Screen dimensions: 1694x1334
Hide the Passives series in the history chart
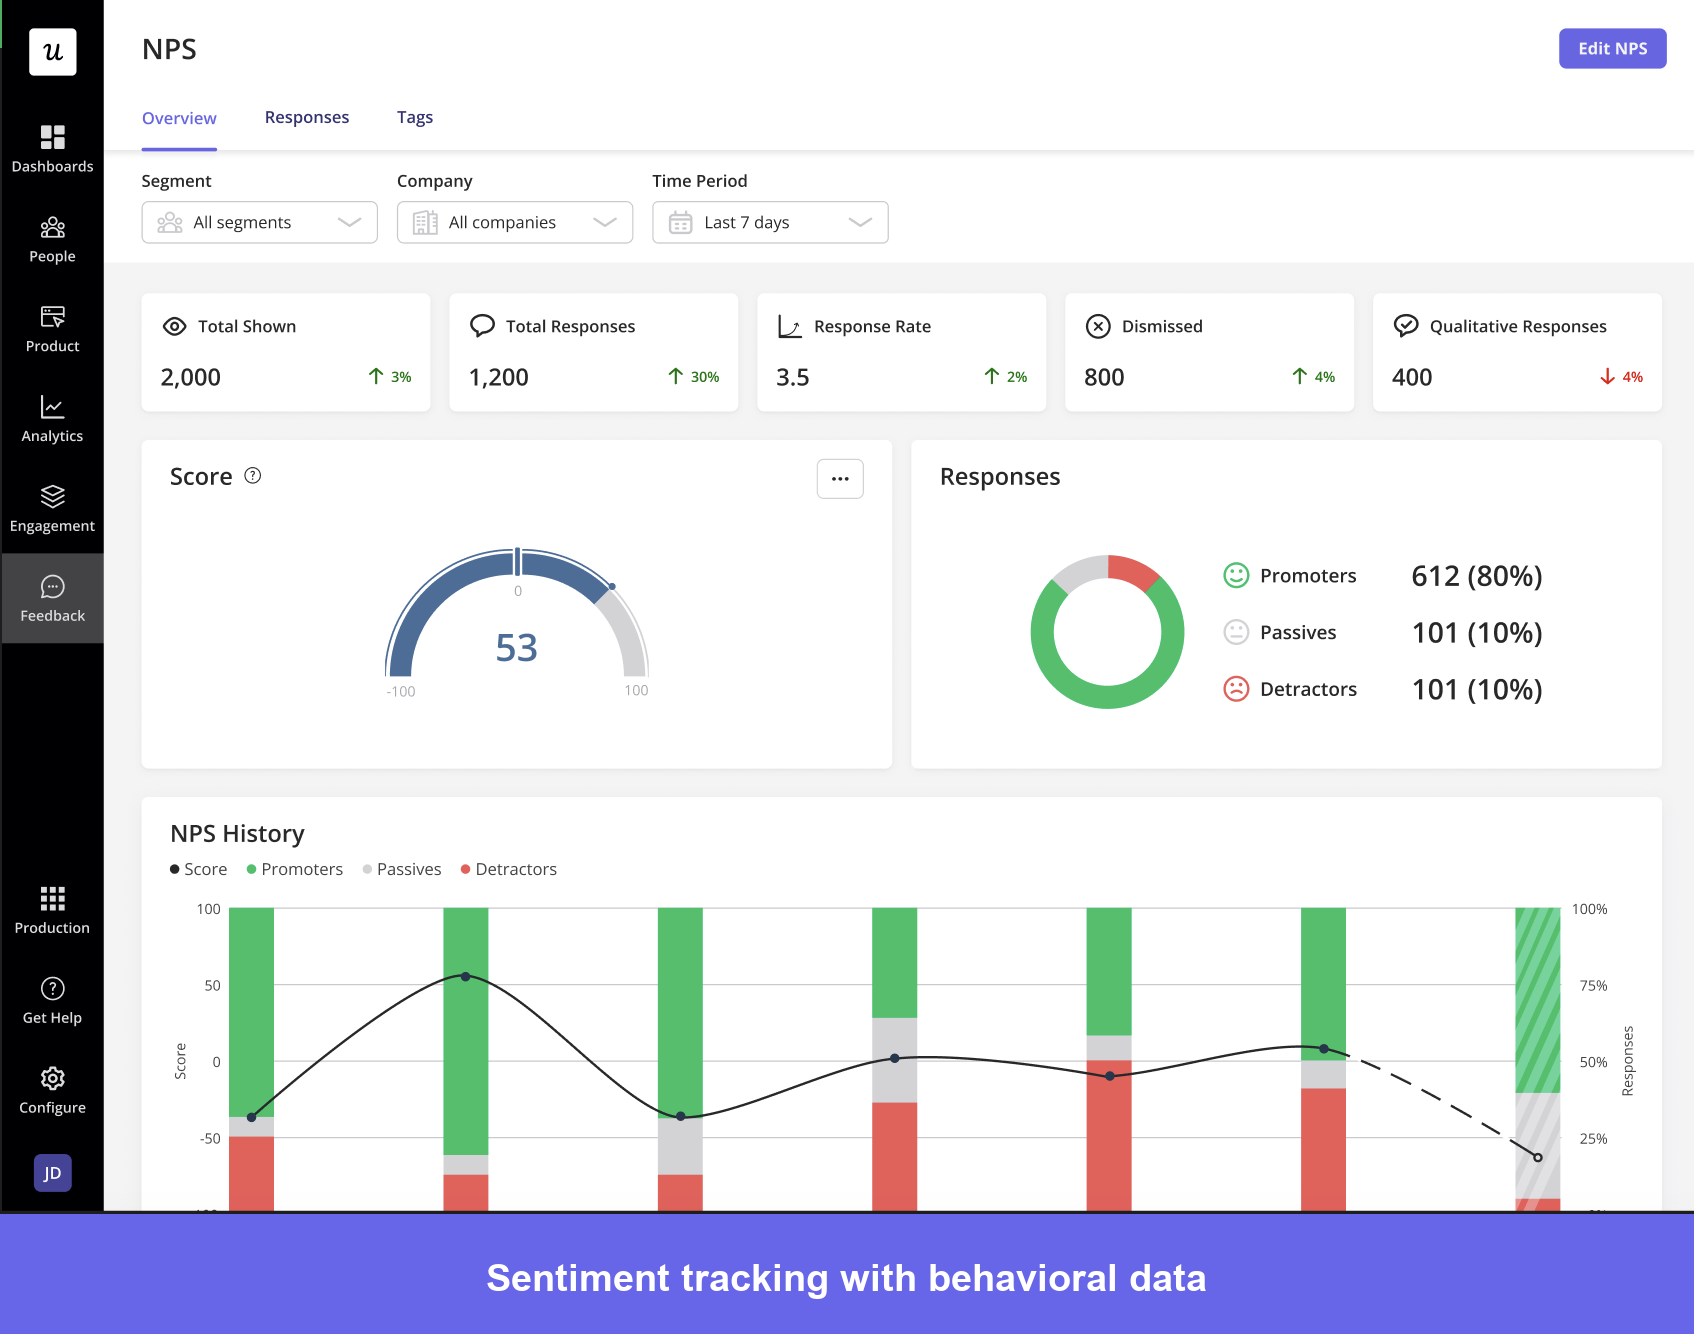point(402,869)
